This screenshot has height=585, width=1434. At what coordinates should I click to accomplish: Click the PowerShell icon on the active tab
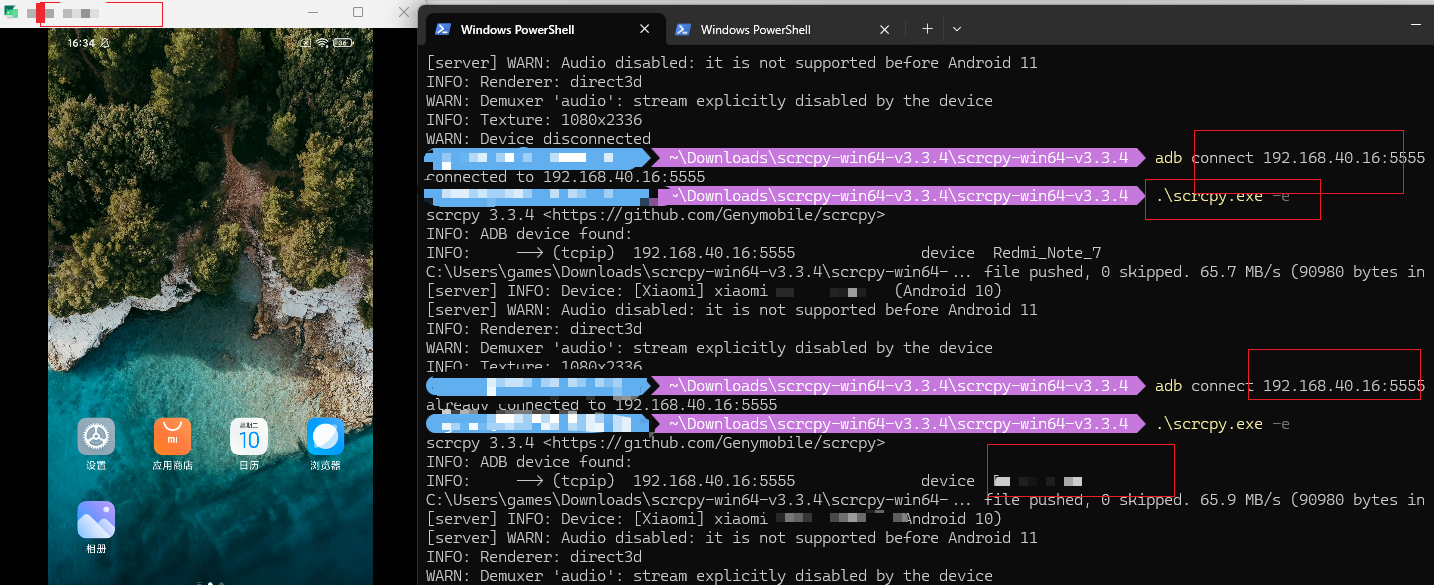443,30
